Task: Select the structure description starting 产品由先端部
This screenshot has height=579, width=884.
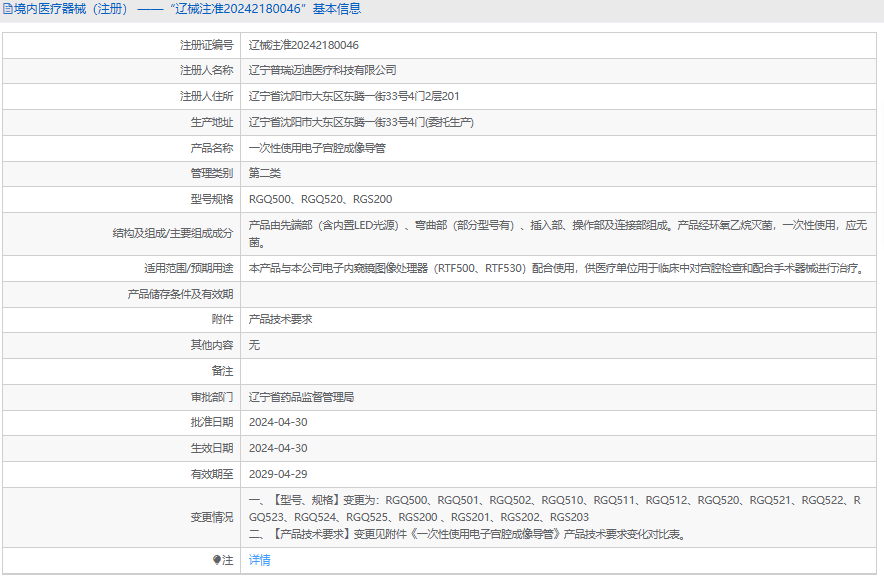Action: [x=558, y=233]
